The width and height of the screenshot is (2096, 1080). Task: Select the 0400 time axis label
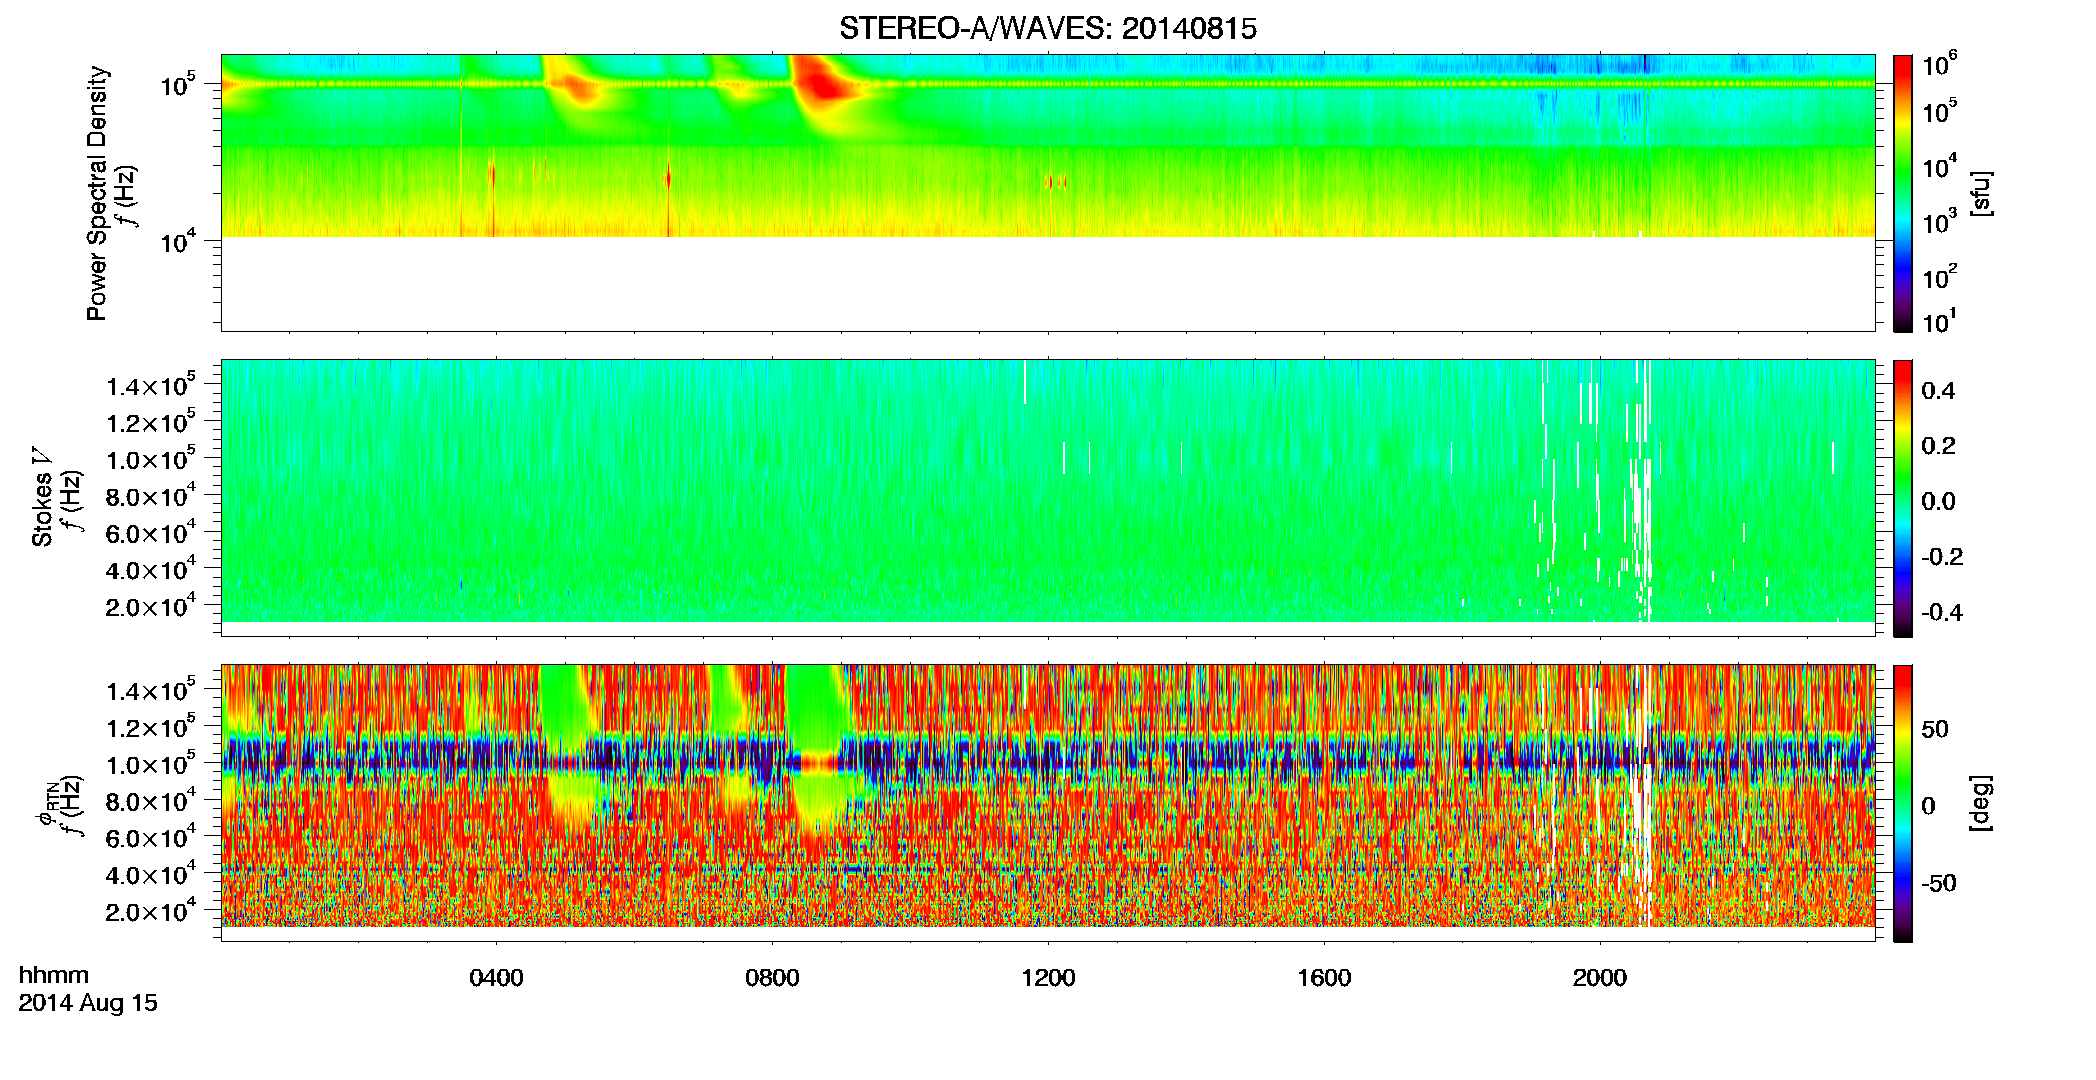tap(496, 978)
